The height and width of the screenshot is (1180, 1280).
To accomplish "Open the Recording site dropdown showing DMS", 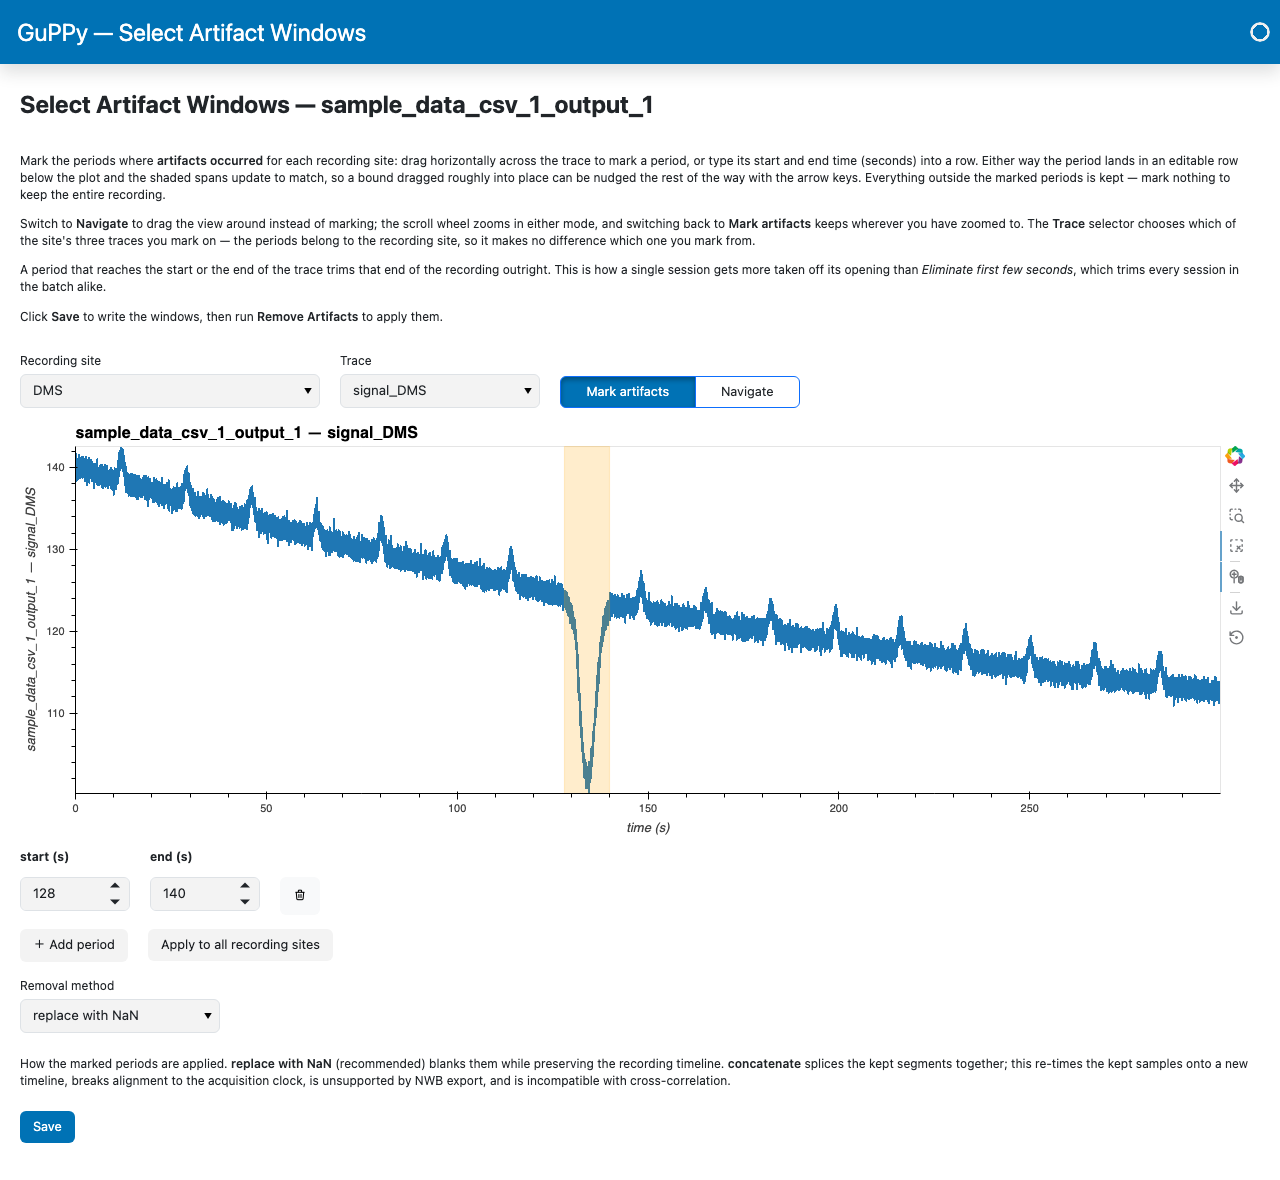I will point(170,391).
